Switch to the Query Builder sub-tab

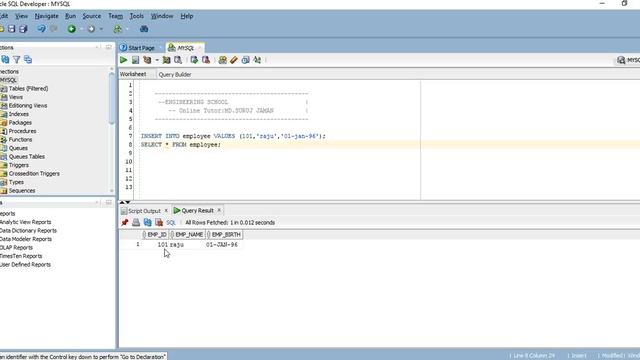175,75
